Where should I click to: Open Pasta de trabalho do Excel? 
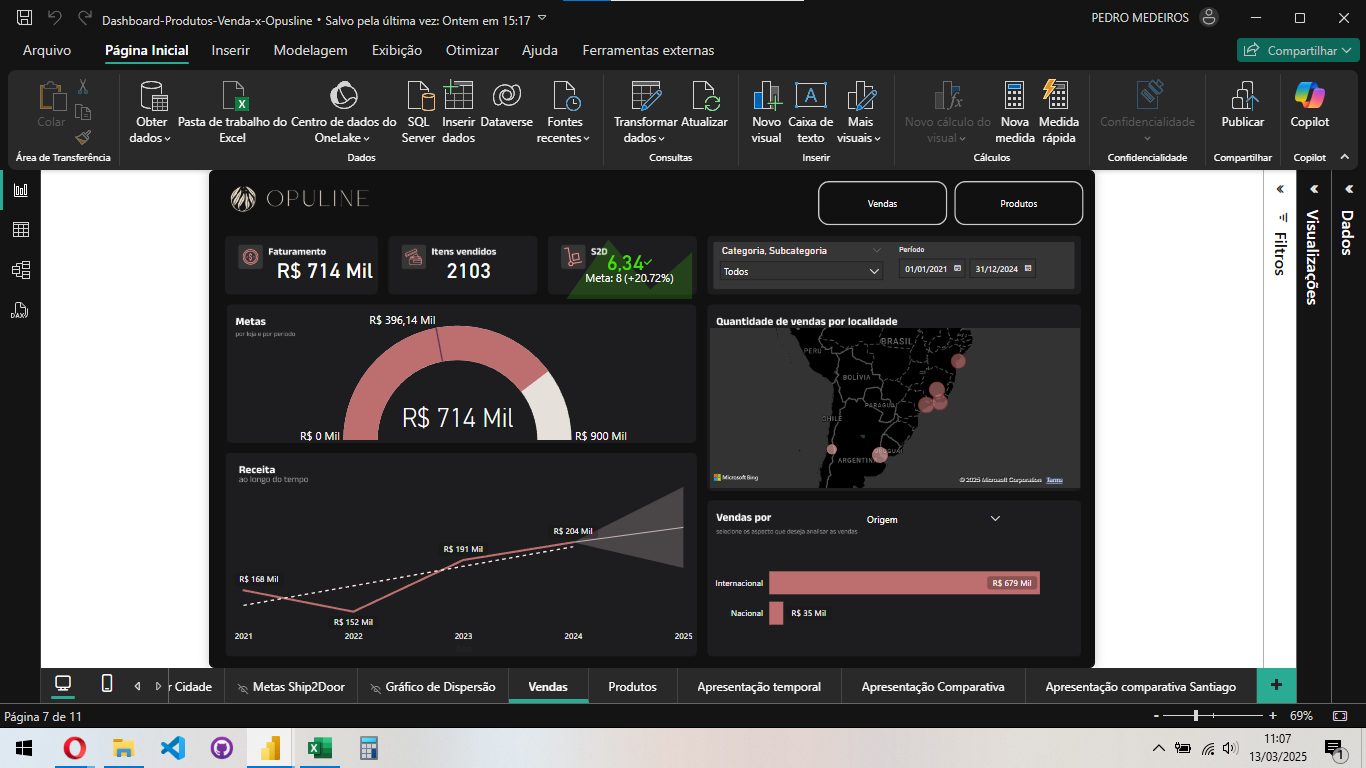[x=232, y=112]
